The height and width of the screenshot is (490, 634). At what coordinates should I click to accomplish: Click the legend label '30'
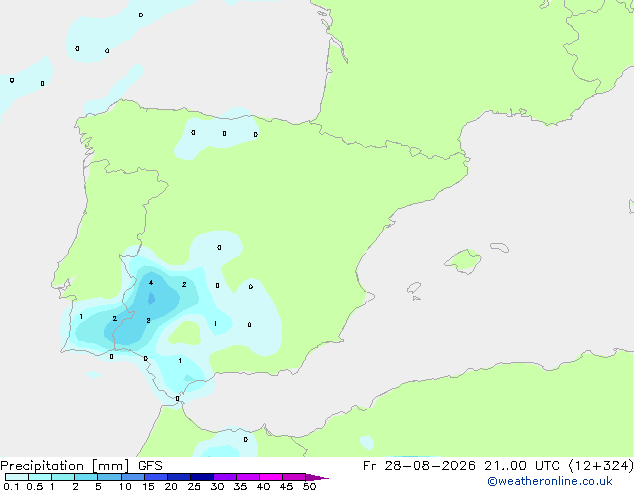[217, 486]
